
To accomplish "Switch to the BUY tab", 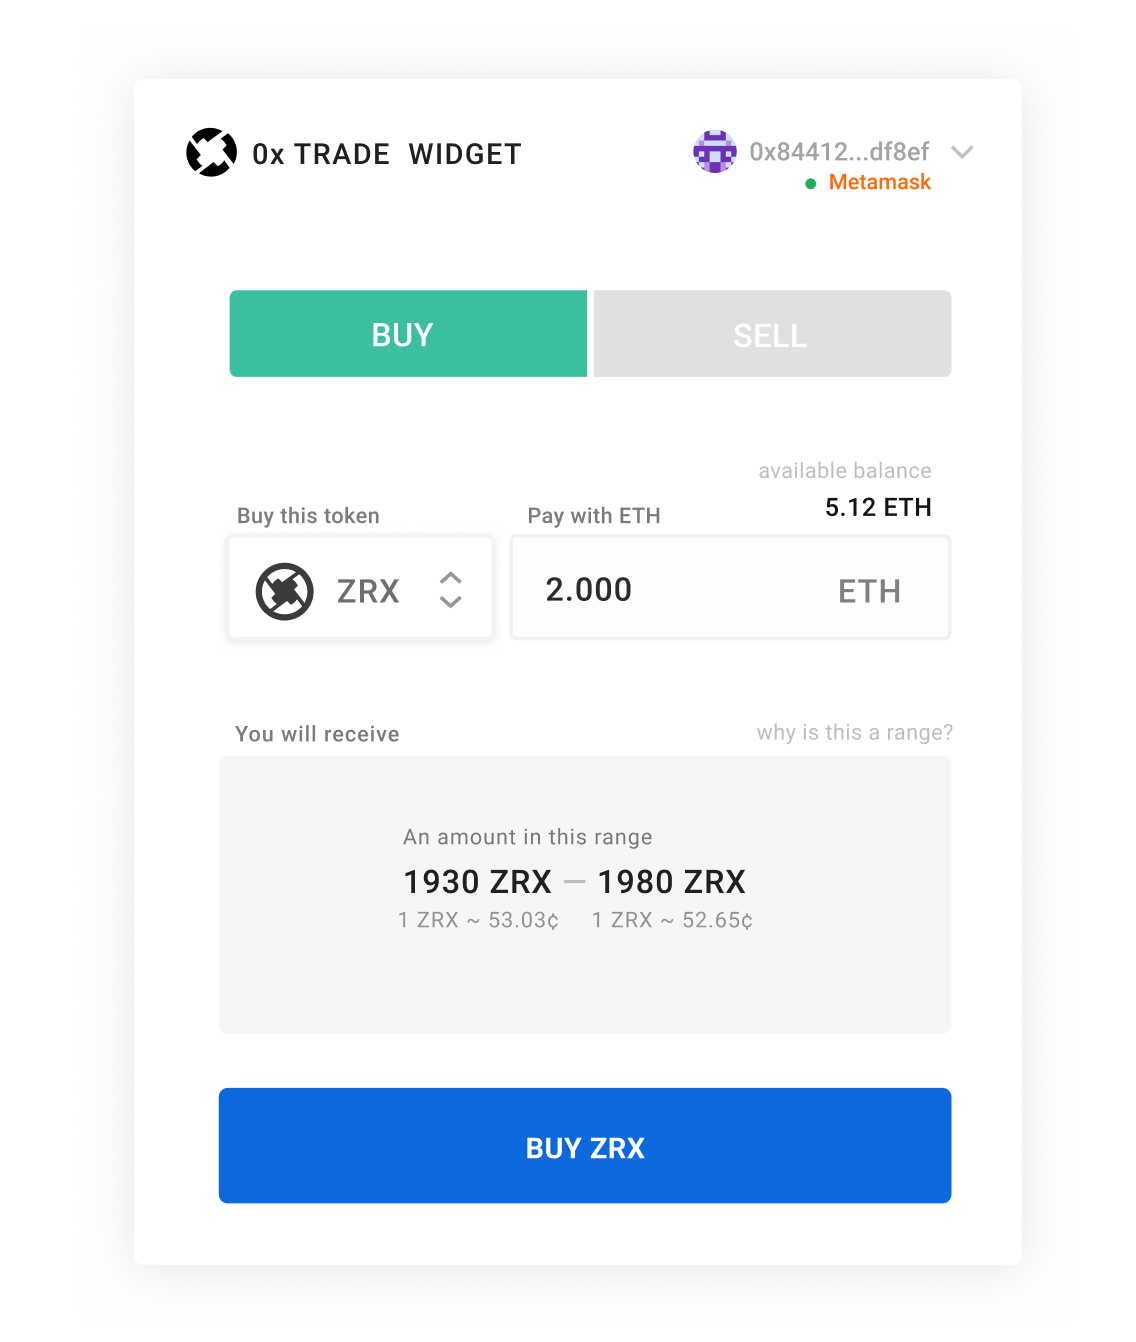I will tap(408, 334).
